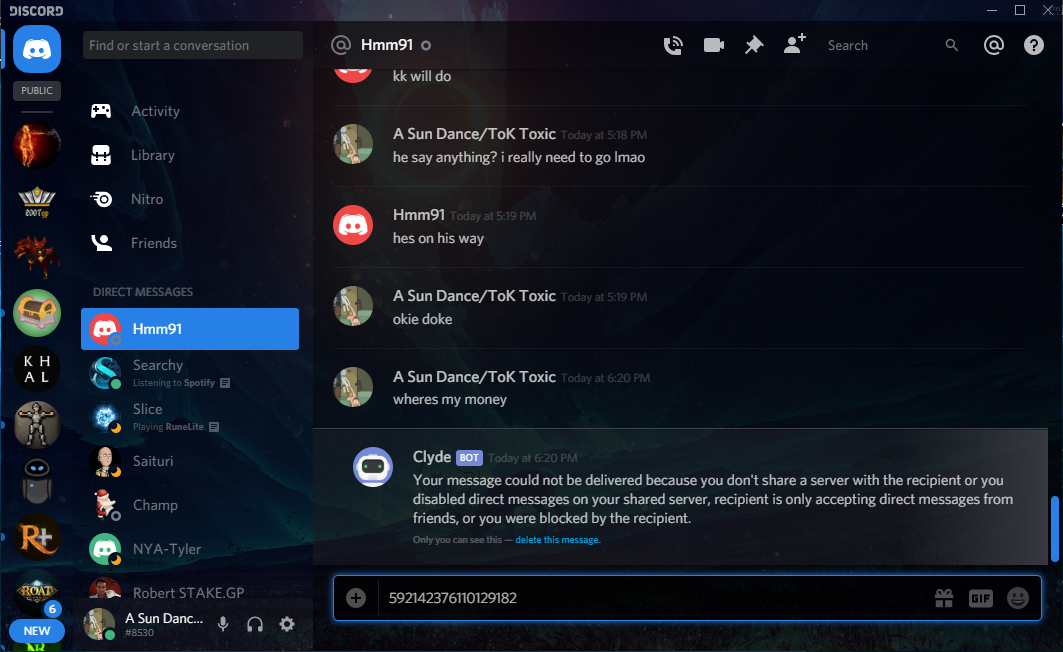Click the A Sun Dance user panel avatar
This screenshot has width=1063, height=652.
pos(99,624)
